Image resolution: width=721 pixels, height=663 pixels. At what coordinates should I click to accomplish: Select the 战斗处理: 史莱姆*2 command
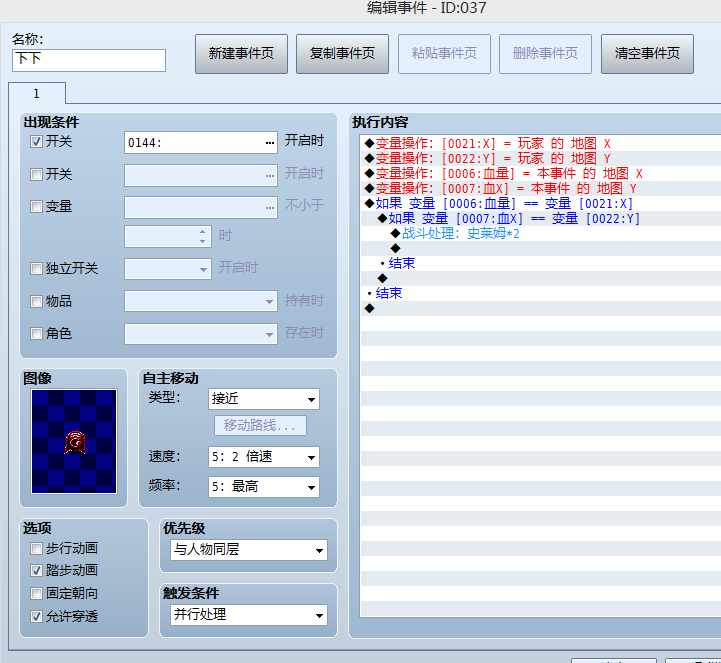point(540,234)
